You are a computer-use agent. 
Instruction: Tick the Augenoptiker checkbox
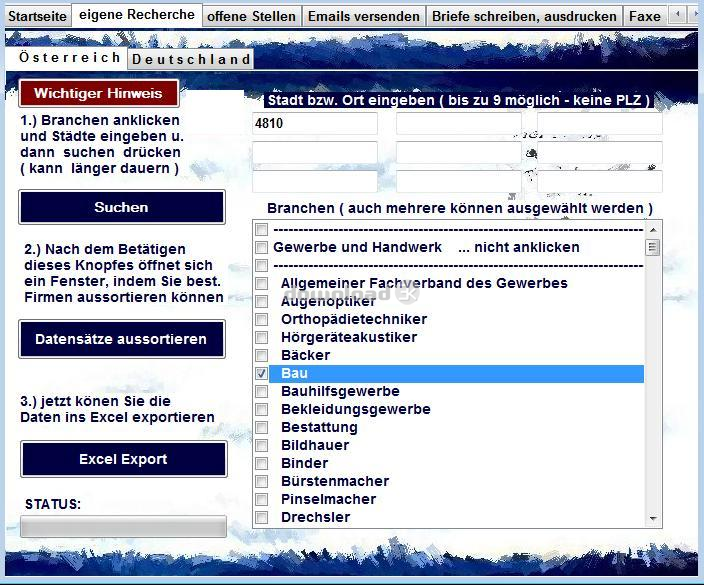[x=261, y=301]
